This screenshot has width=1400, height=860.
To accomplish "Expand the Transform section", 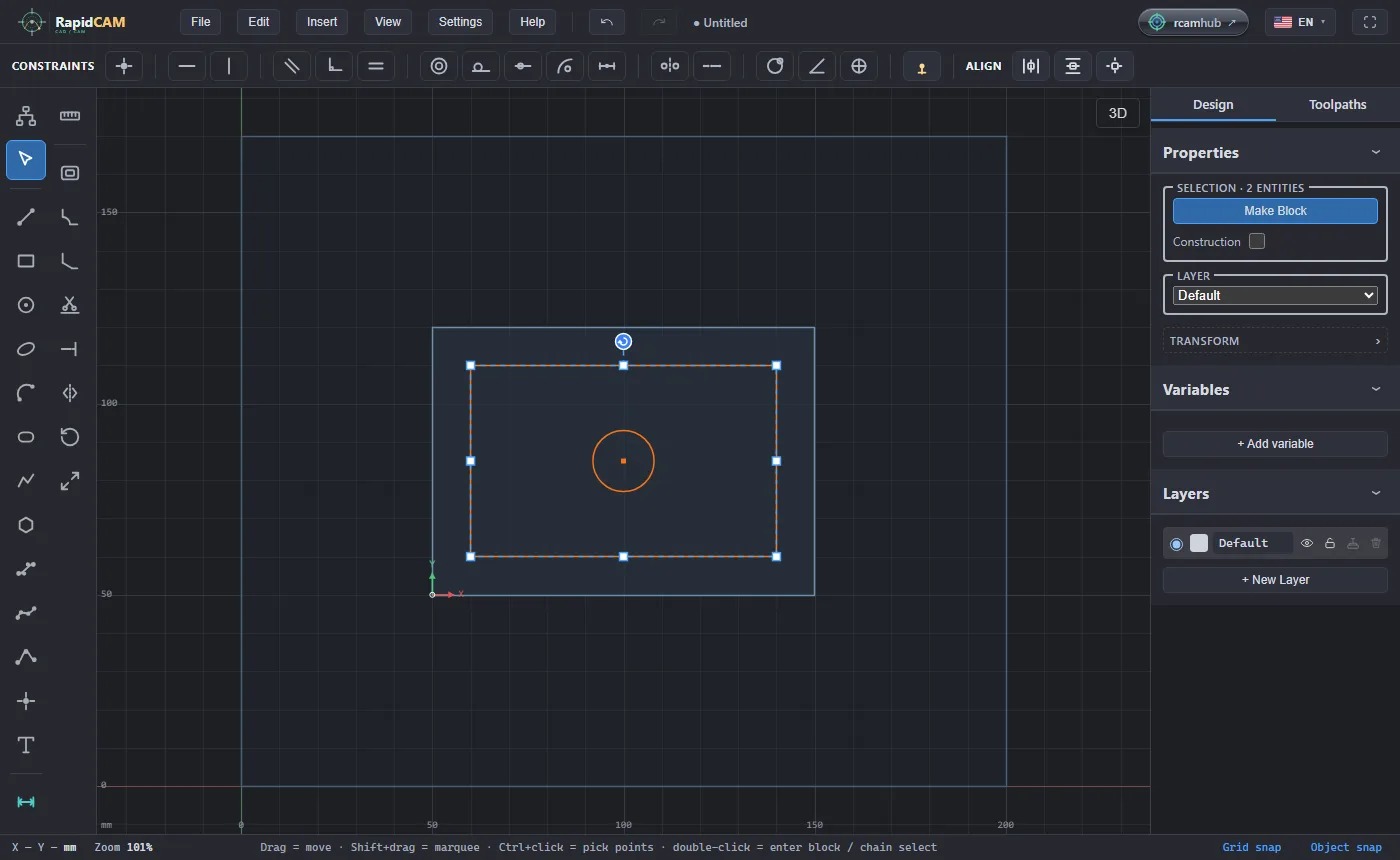I will [1275, 341].
